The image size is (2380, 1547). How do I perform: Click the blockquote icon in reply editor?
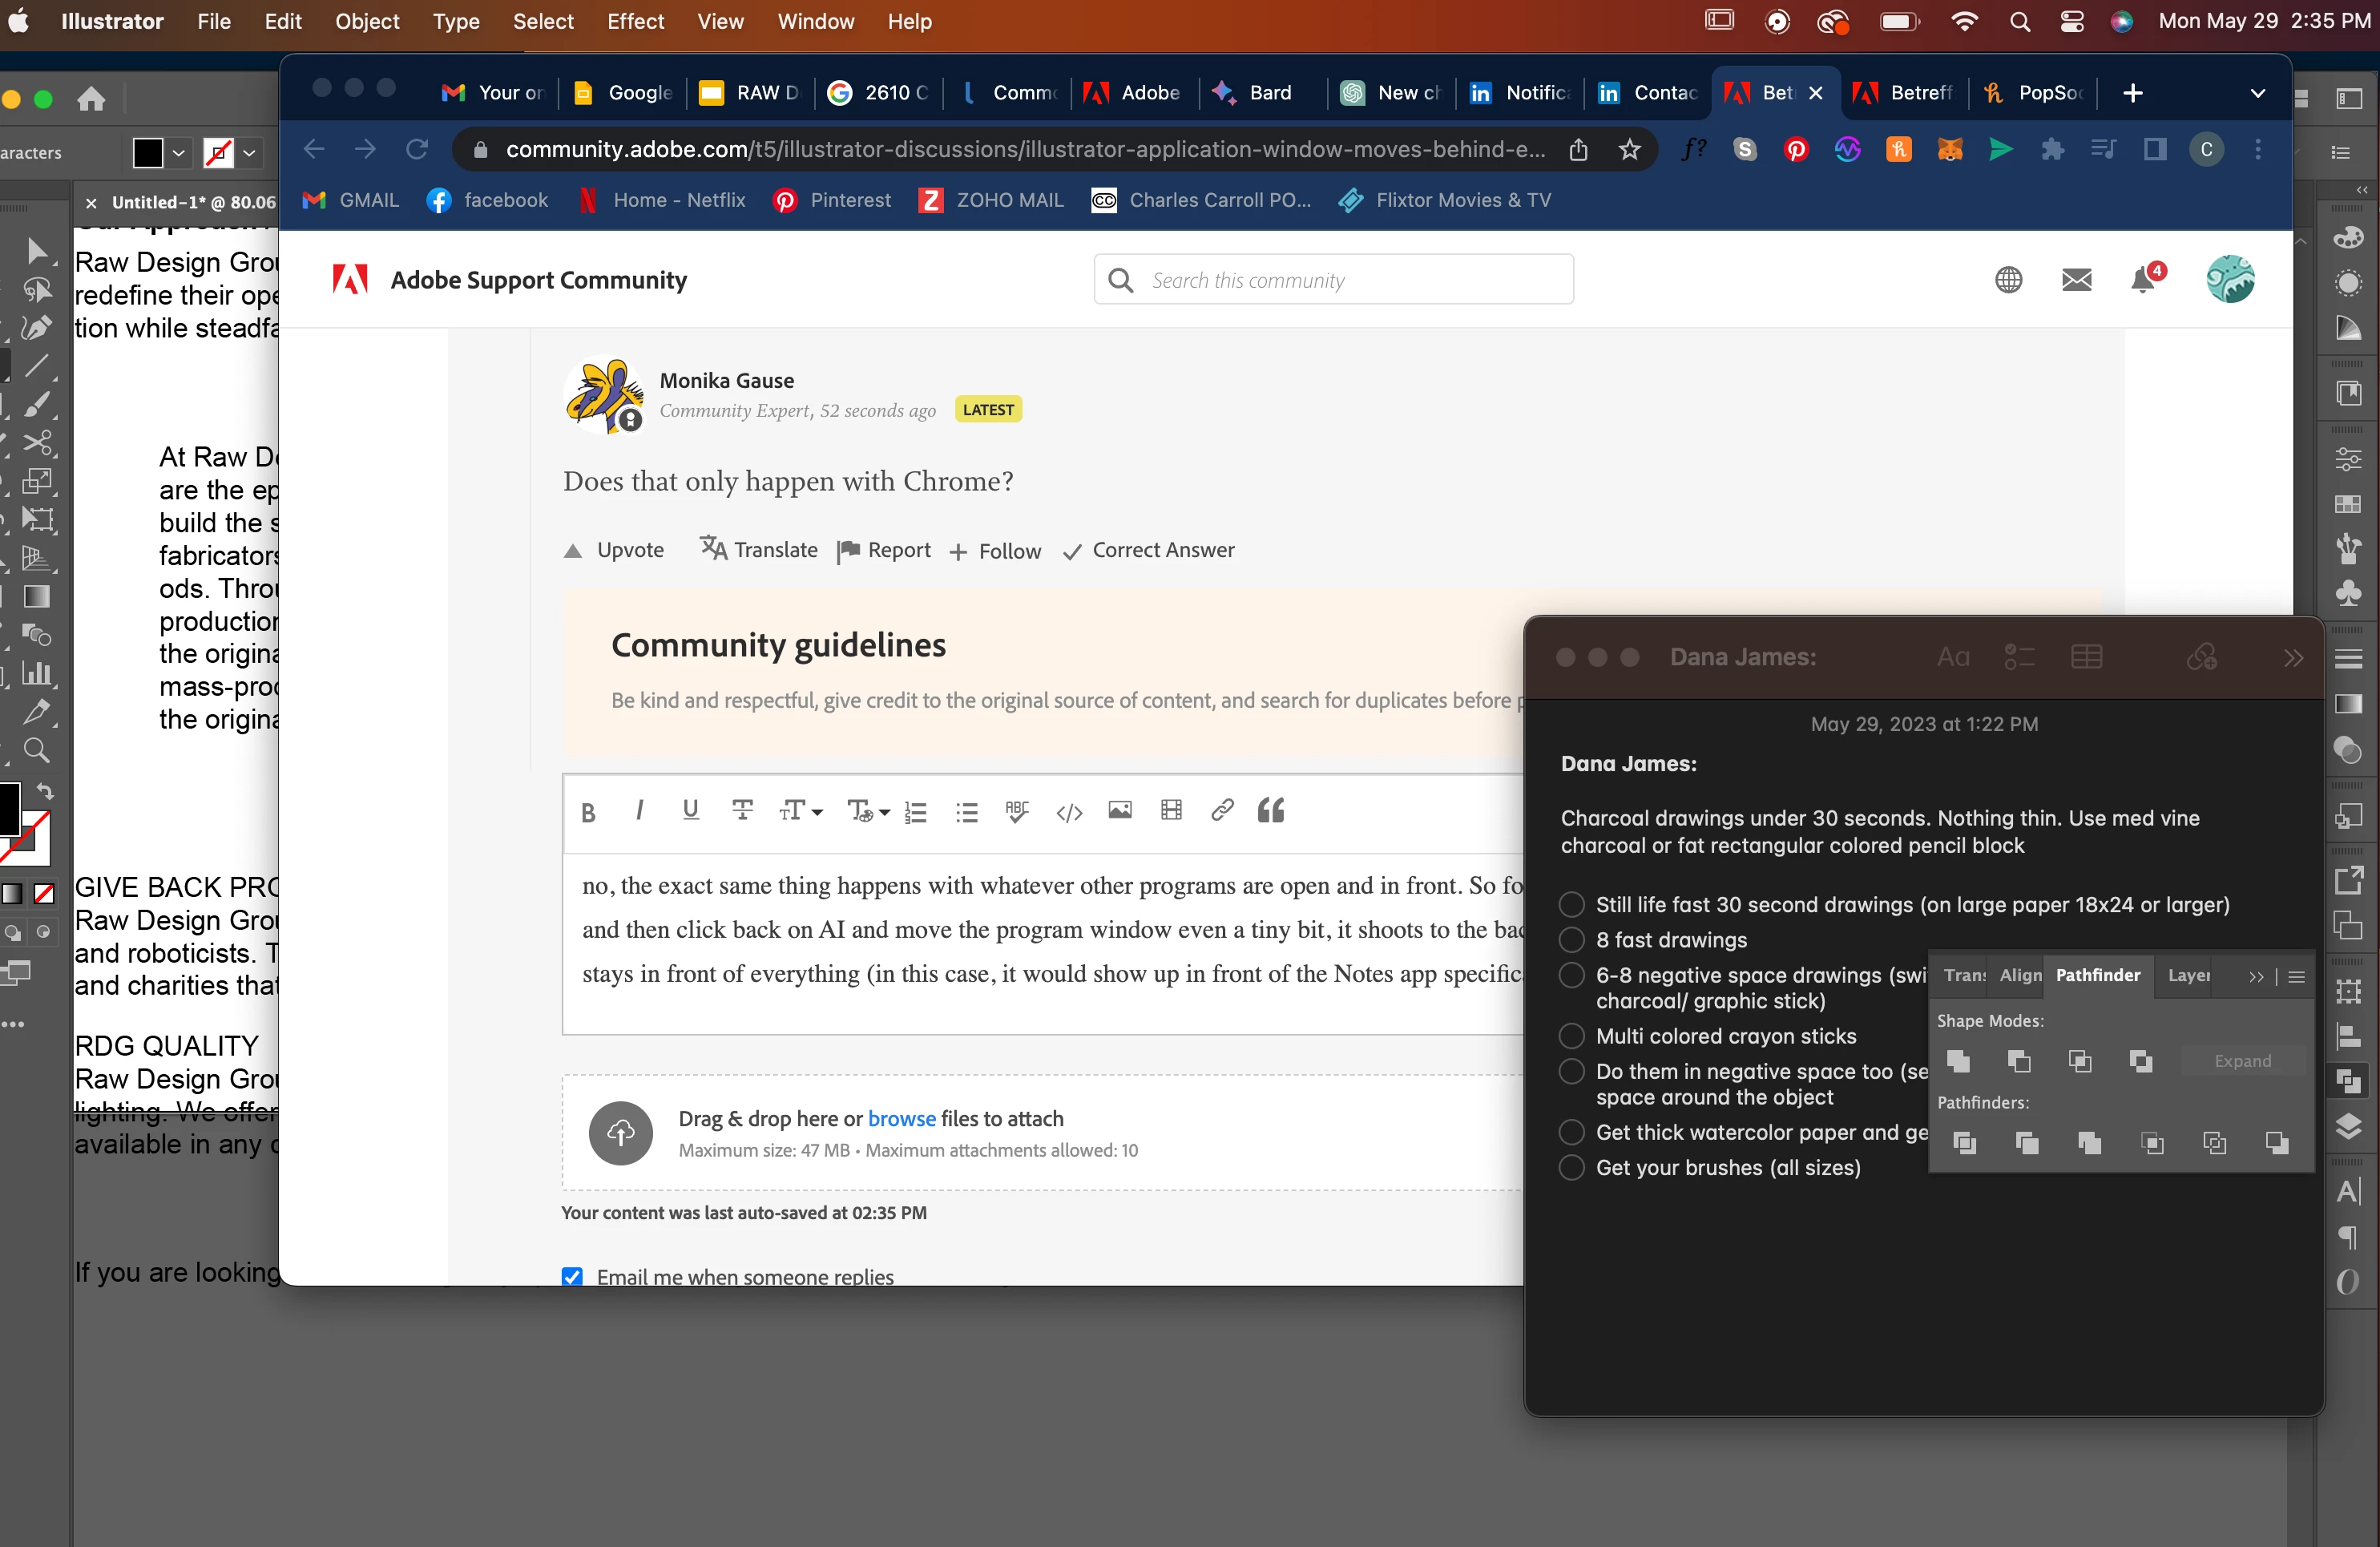click(x=1271, y=810)
